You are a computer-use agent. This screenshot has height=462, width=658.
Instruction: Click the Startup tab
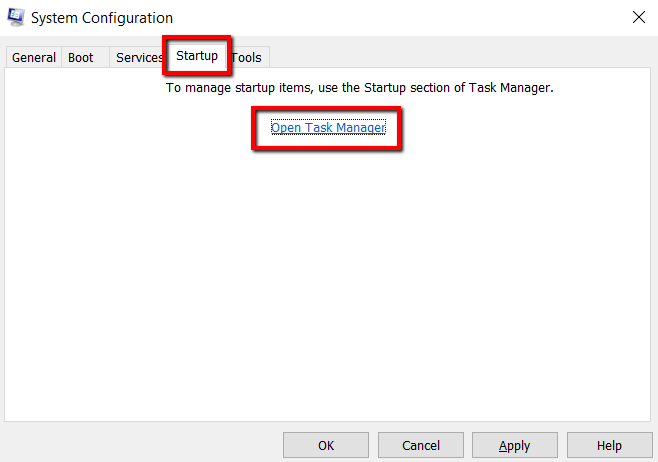[197, 56]
